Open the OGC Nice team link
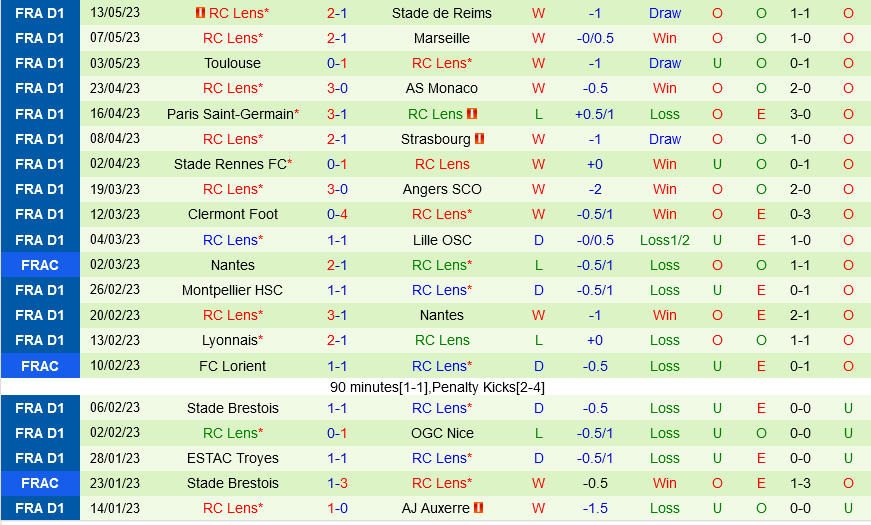Image resolution: width=871 pixels, height=525 pixels. 441,433
